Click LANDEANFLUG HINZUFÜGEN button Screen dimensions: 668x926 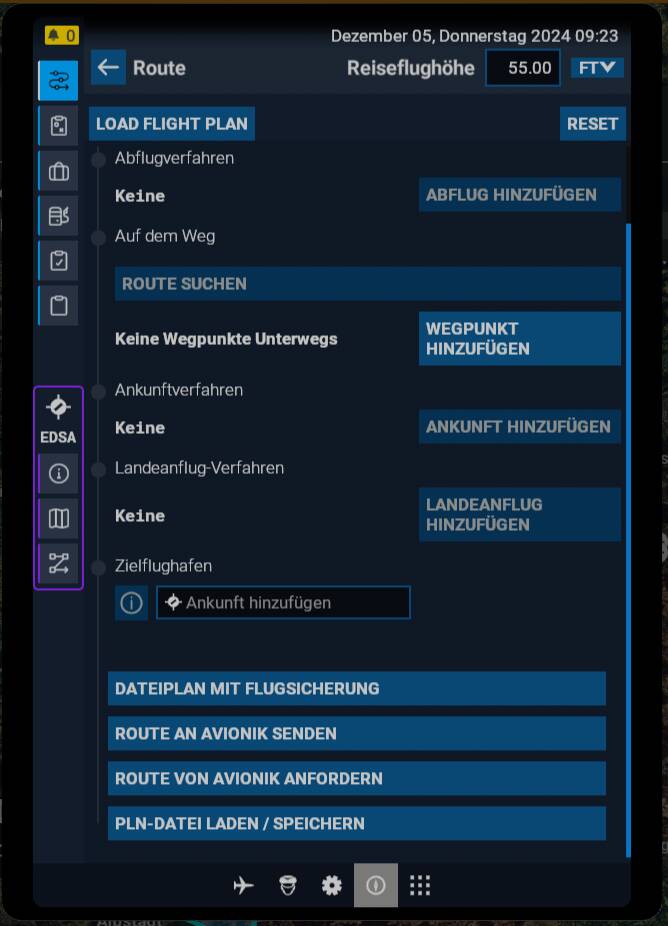click(x=520, y=515)
